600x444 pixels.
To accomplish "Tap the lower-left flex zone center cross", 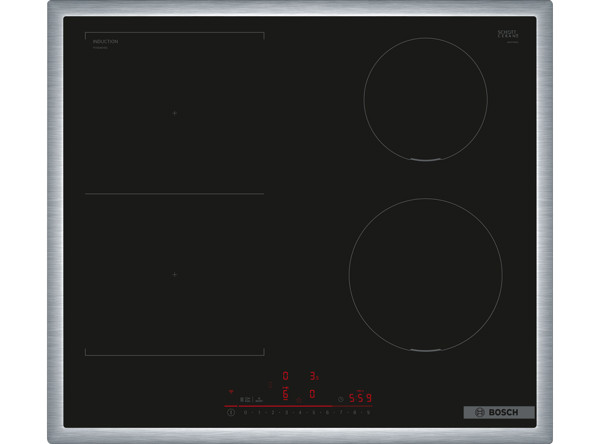I will [x=174, y=274].
